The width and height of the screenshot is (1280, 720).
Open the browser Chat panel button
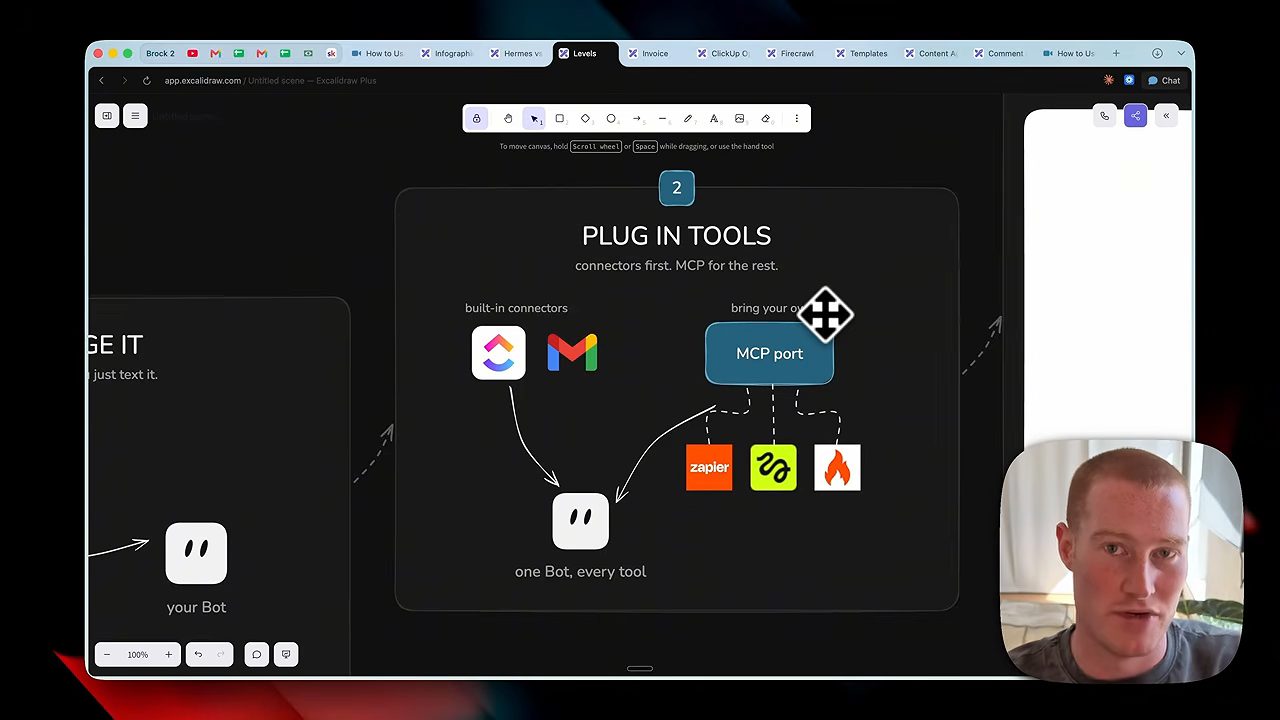(x=1164, y=80)
